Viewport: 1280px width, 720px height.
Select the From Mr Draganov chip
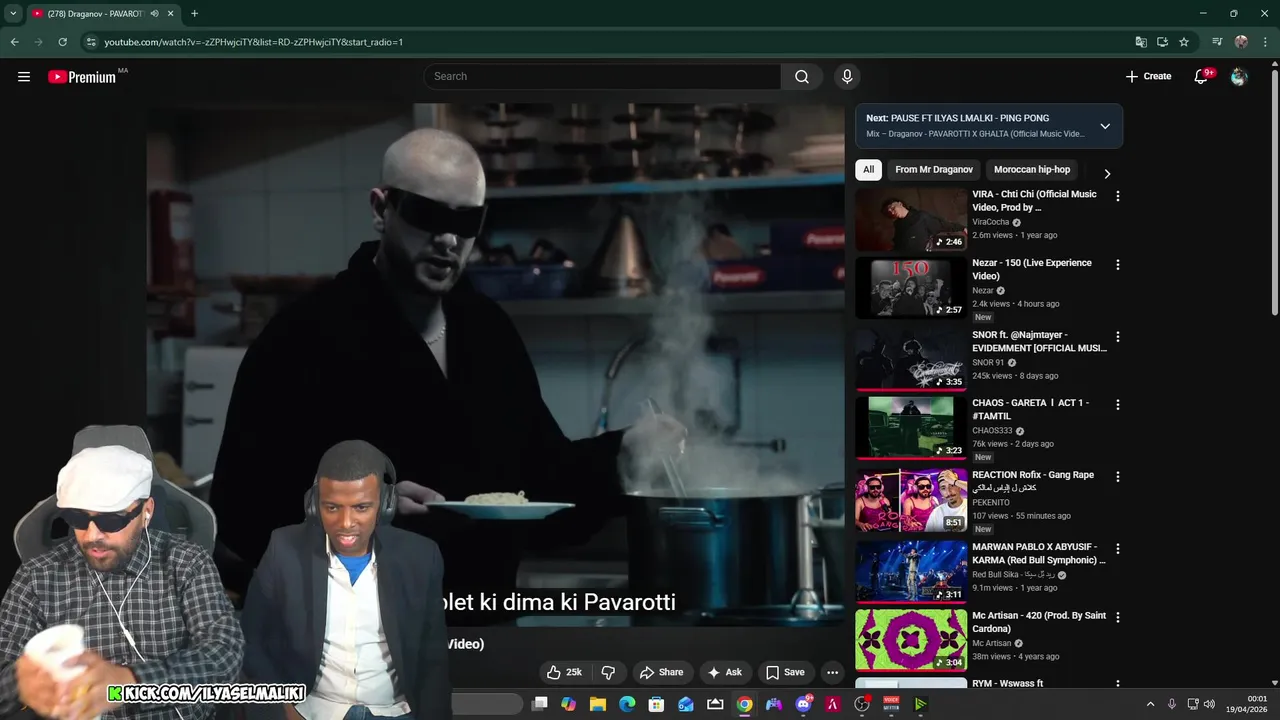pyautogui.click(x=934, y=170)
